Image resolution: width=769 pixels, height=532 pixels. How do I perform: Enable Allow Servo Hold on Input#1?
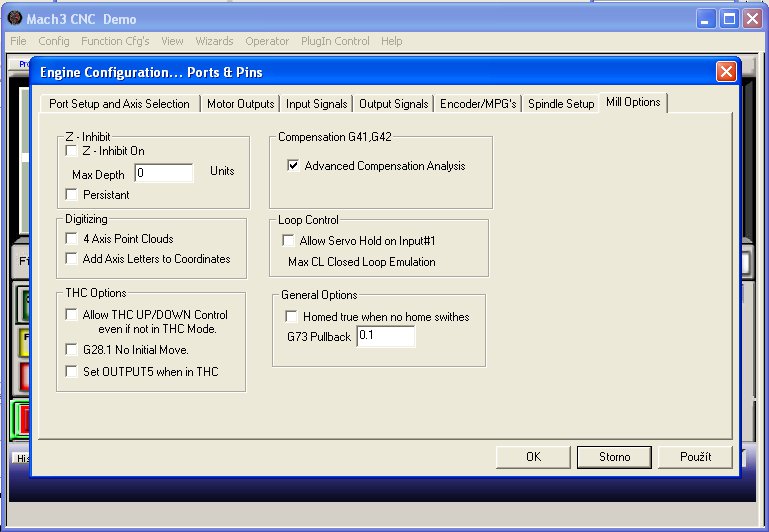point(289,241)
